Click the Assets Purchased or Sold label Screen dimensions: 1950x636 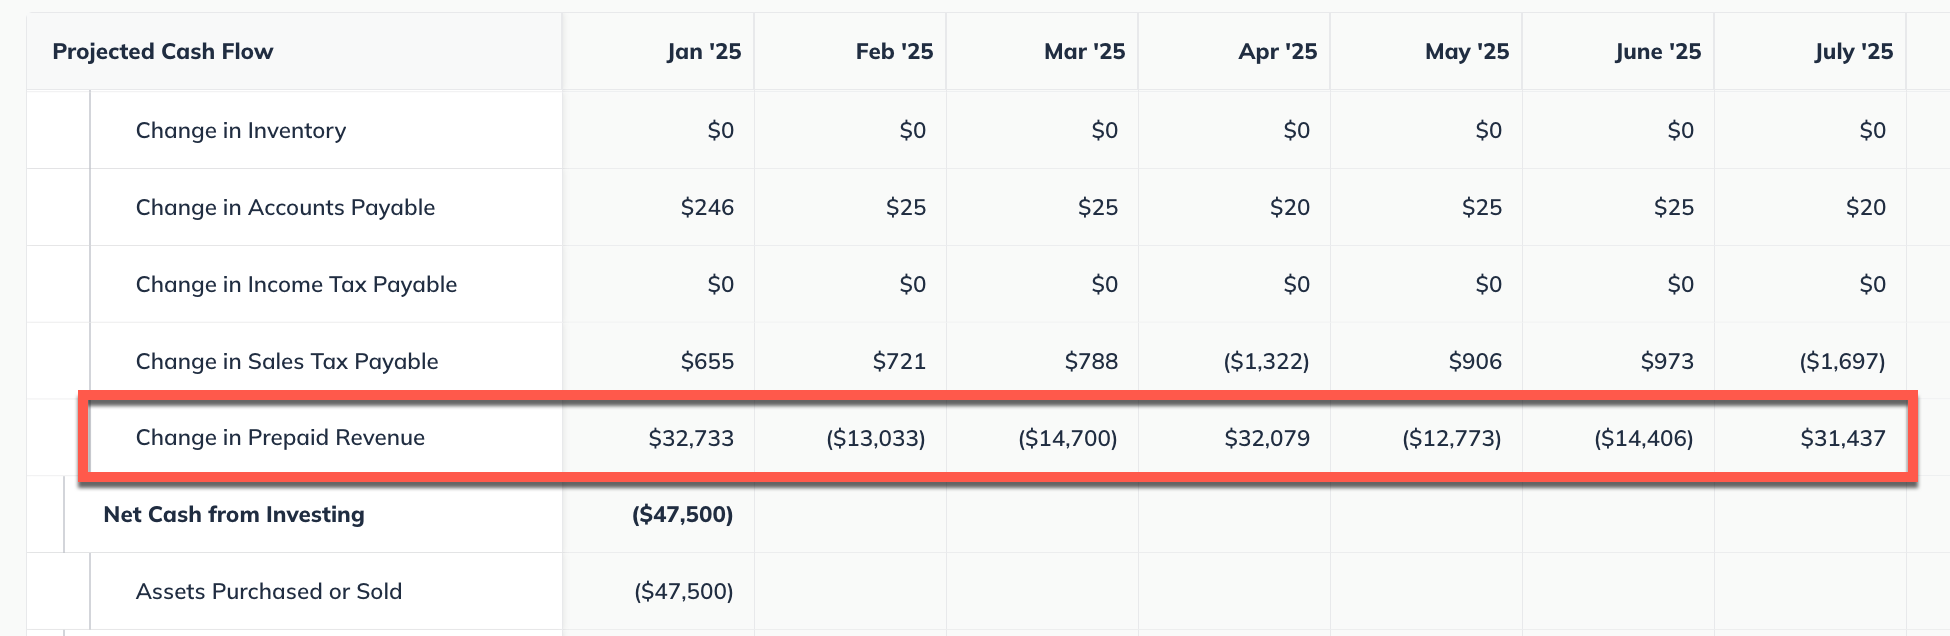(x=269, y=592)
